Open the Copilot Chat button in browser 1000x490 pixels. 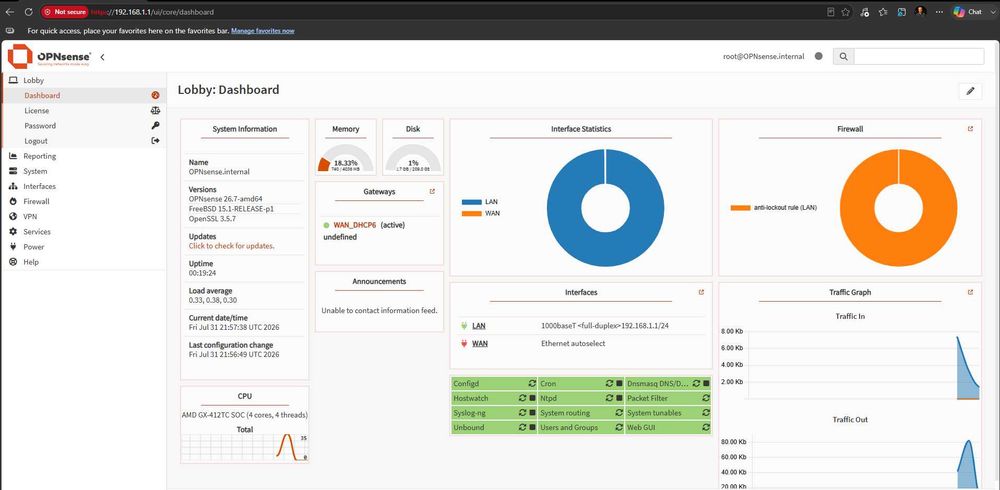[x=967, y=11]
